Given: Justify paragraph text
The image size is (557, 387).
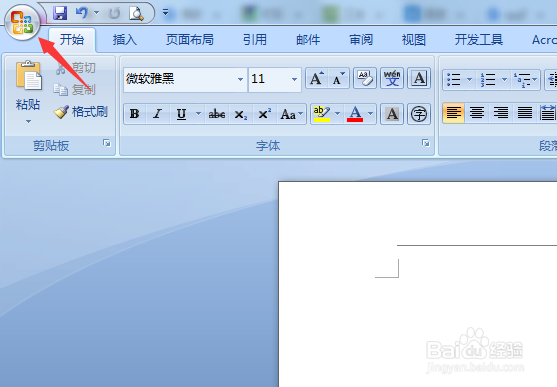Looking at the screenshot, I should click(525, 113).
